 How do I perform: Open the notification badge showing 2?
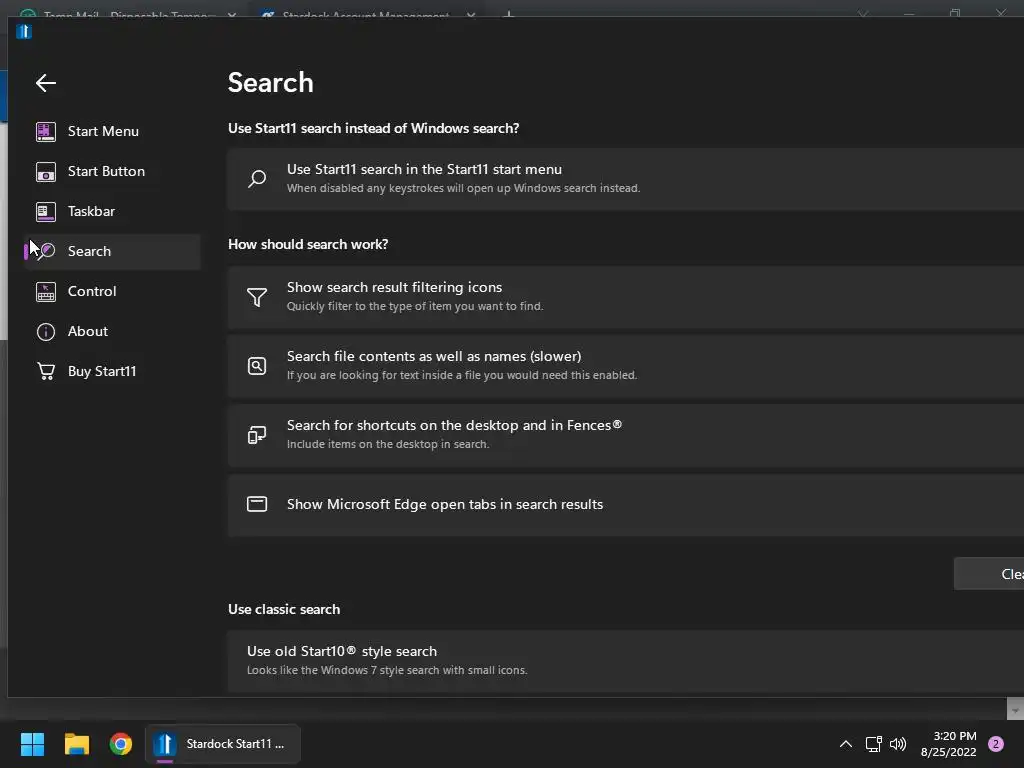996,744
